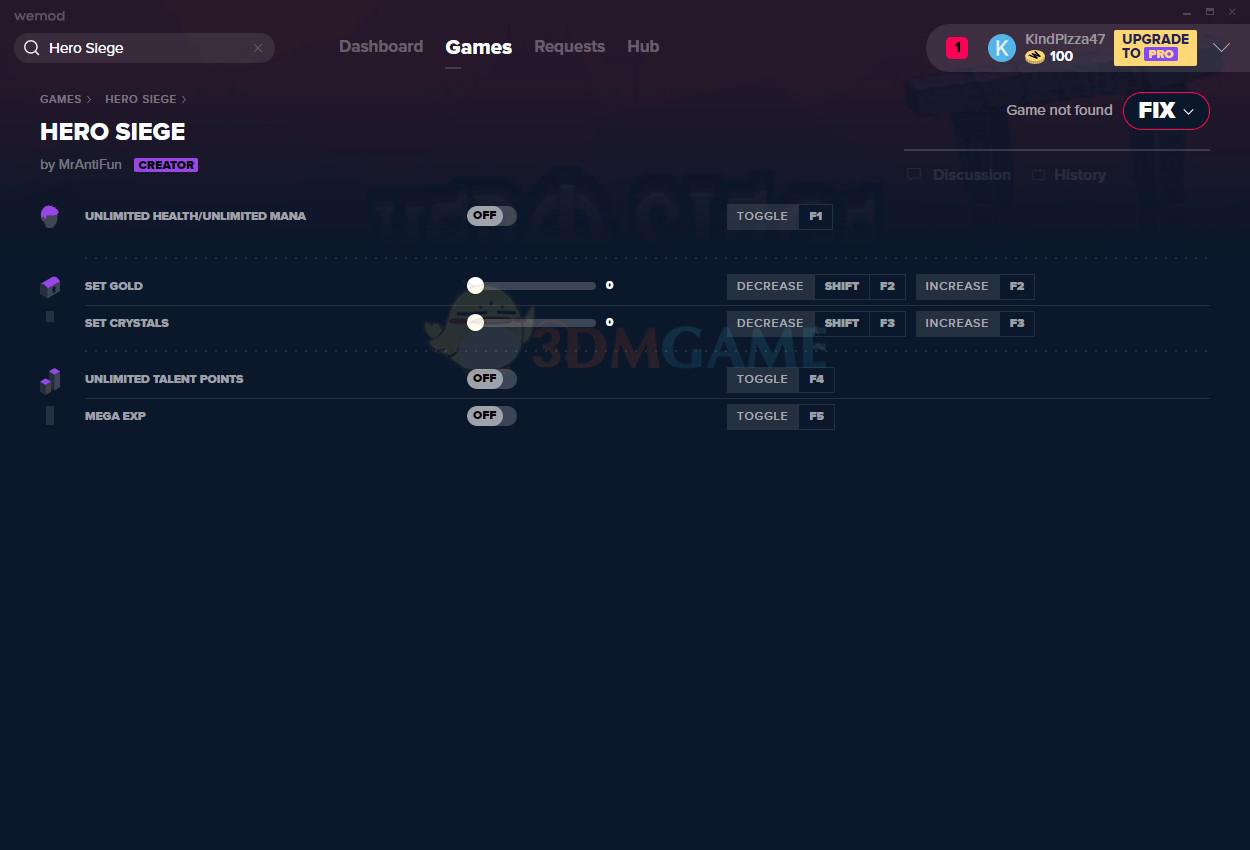Click the F4 hotkey box

817,379
